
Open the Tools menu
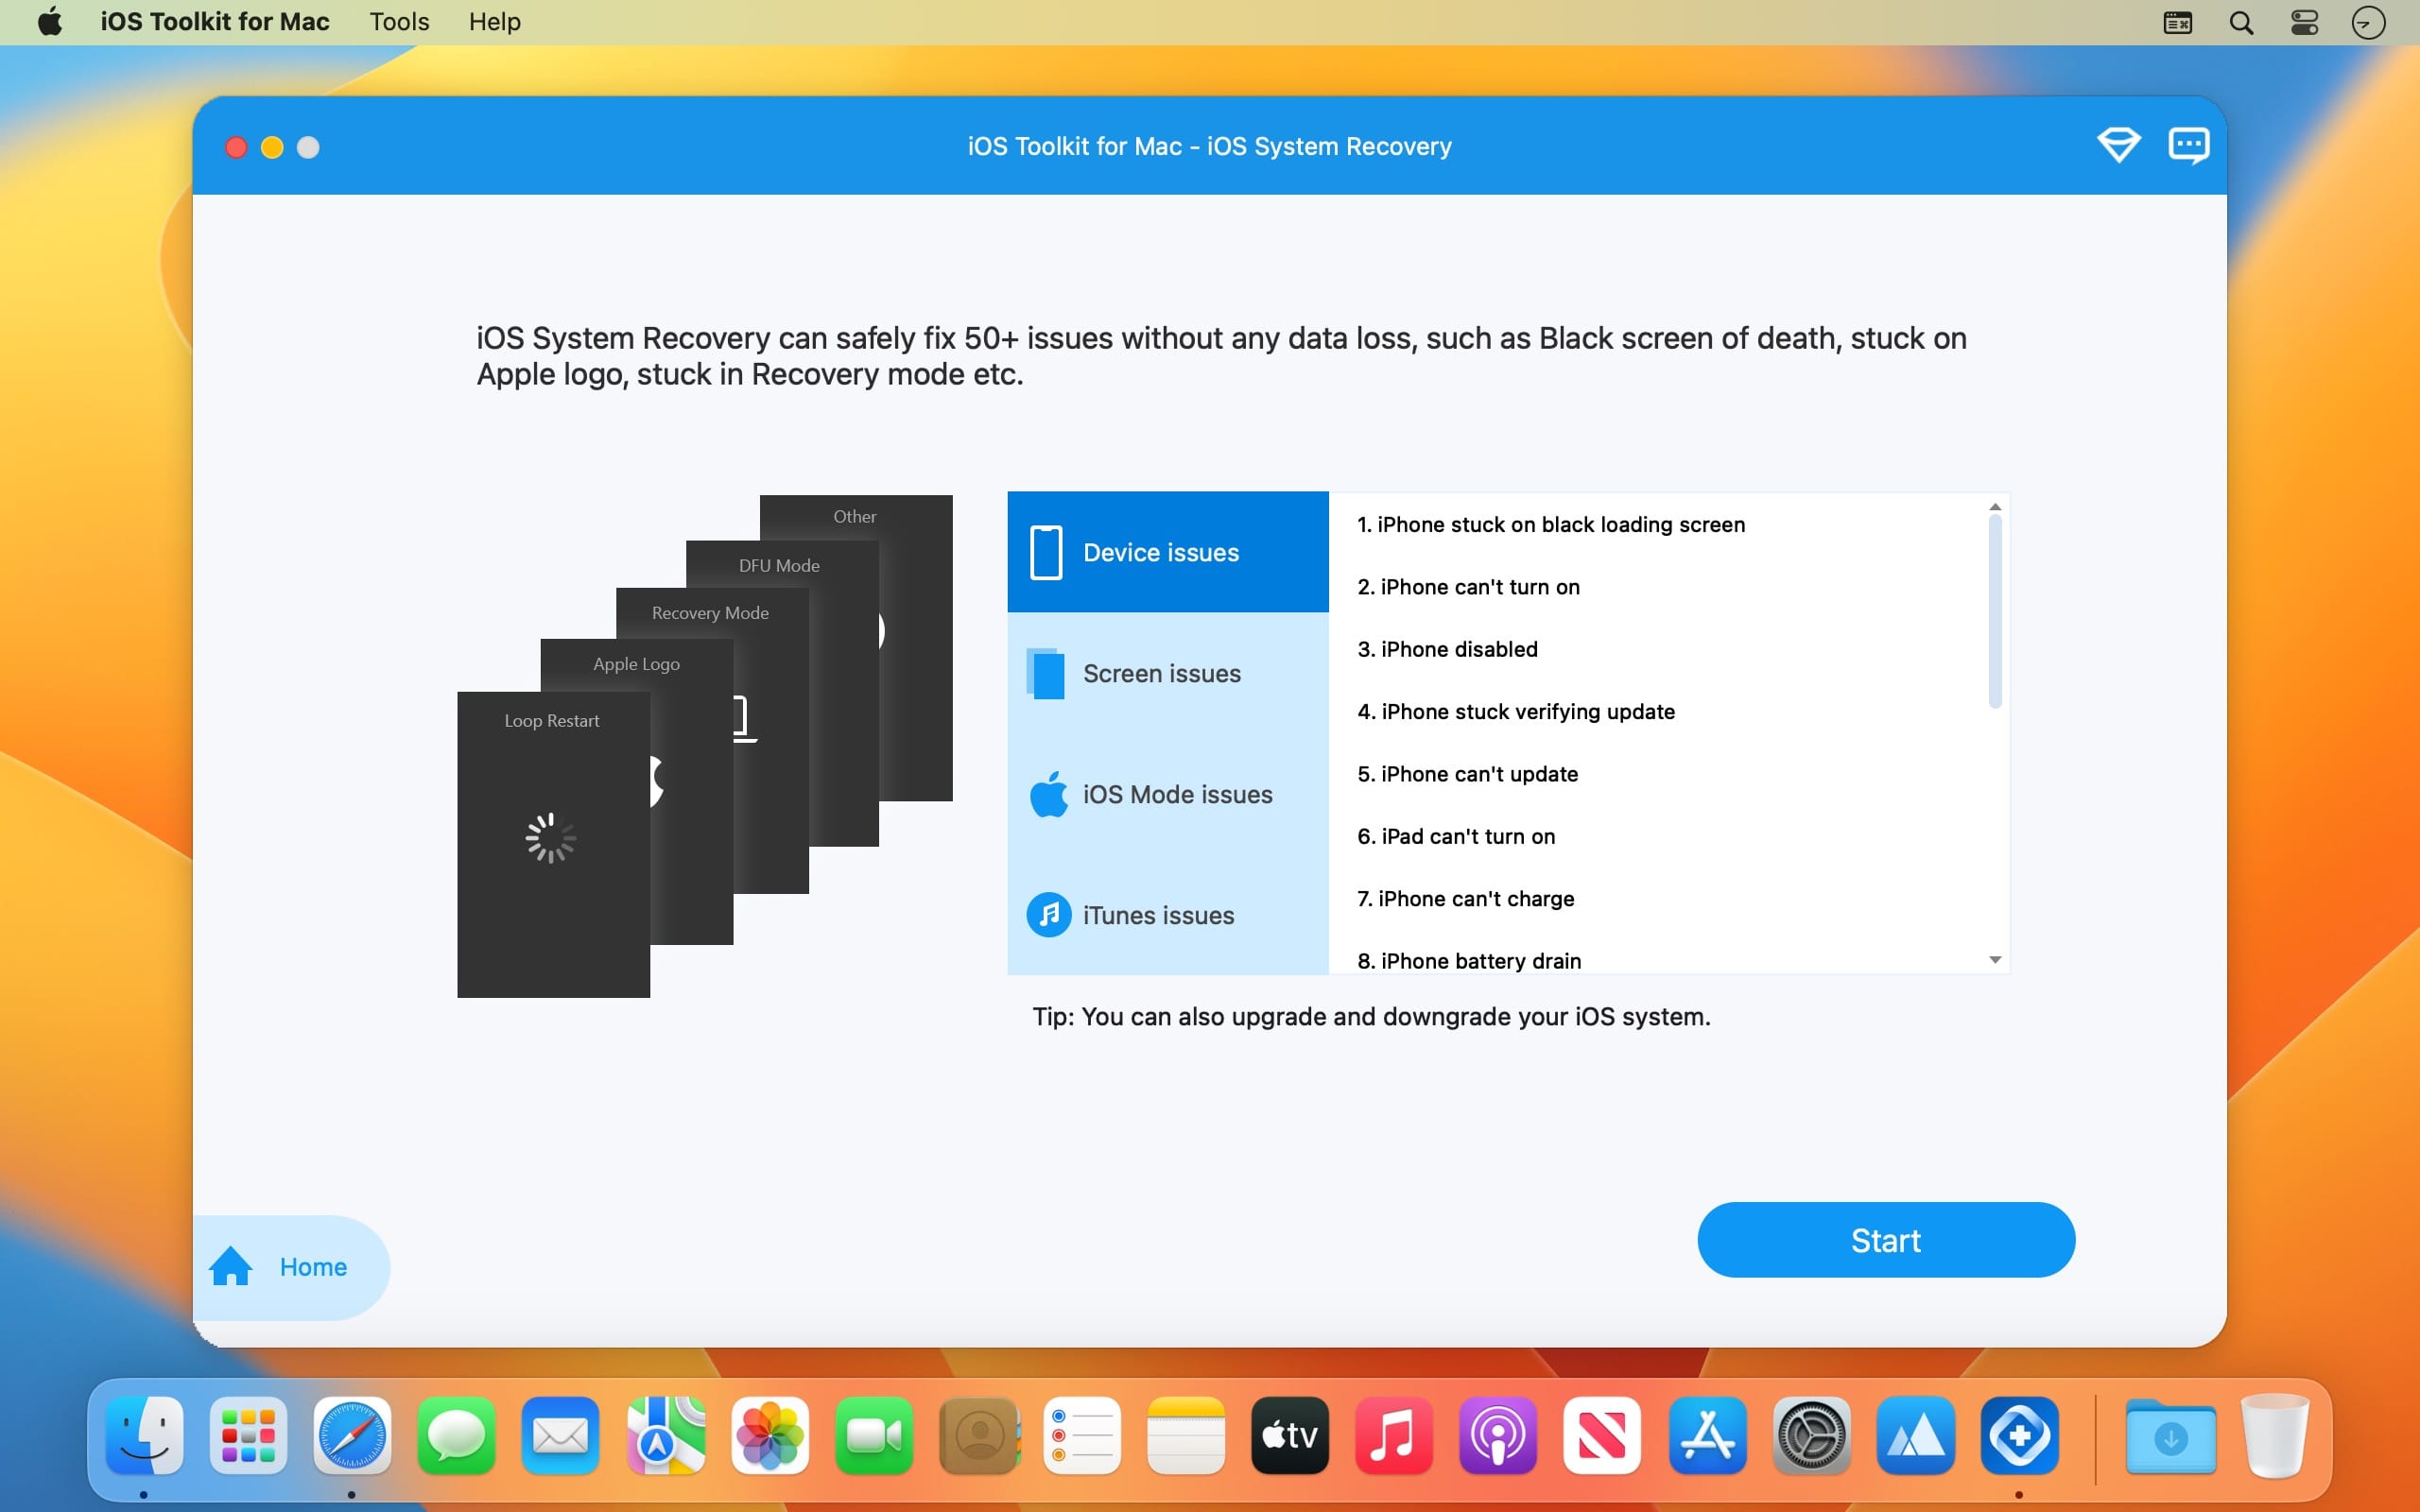click(399, 22)
